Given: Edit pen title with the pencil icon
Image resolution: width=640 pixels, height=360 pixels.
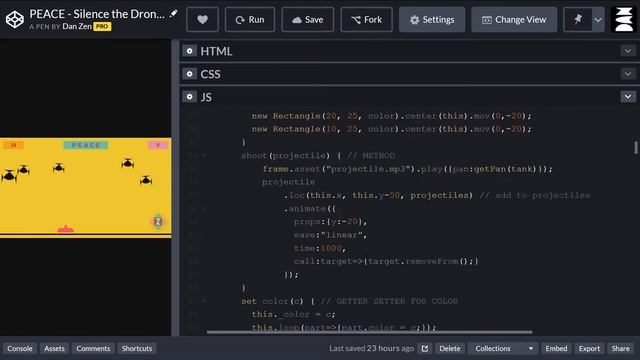Looking at the screenshot, I should pyautogui.click(x=173, y=13).
